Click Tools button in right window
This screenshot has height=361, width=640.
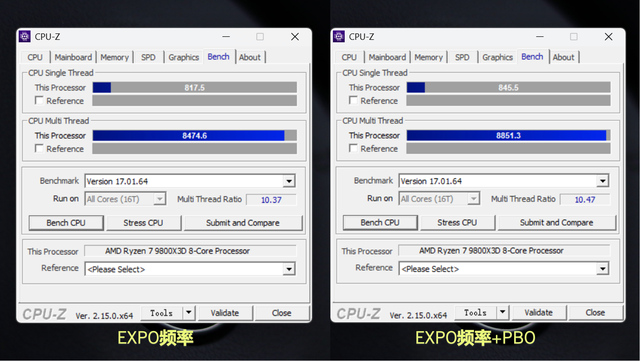(476, 313)
